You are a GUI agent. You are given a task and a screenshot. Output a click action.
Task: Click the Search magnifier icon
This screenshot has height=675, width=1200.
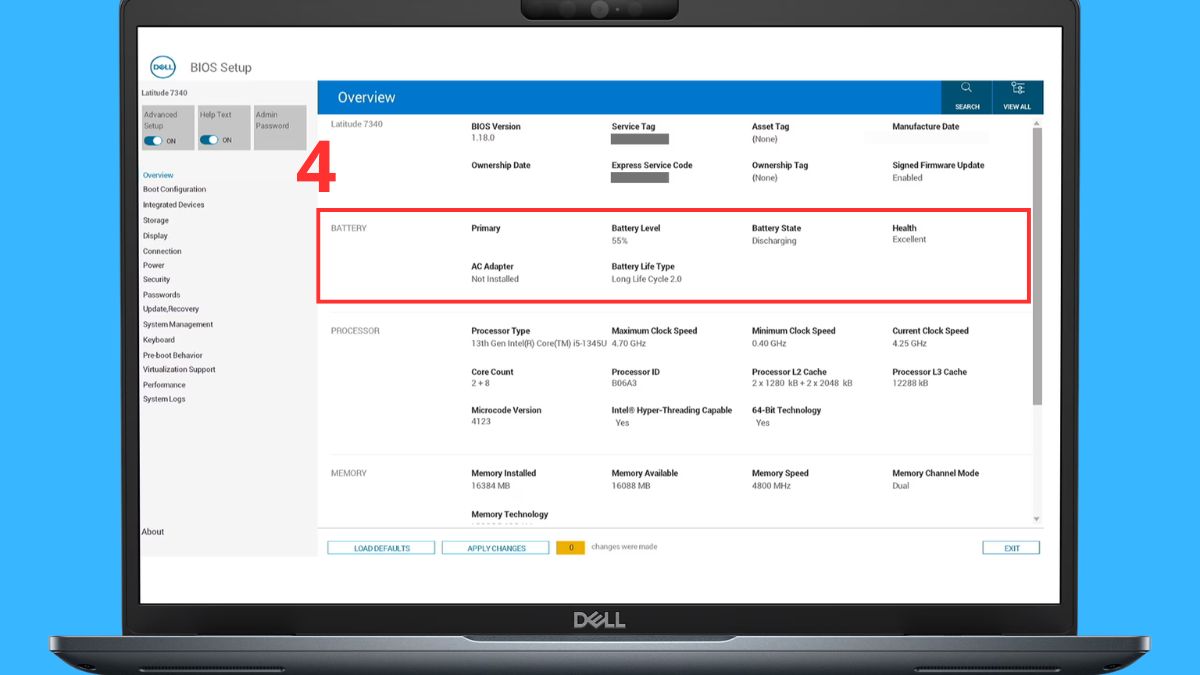coord(966,88)
